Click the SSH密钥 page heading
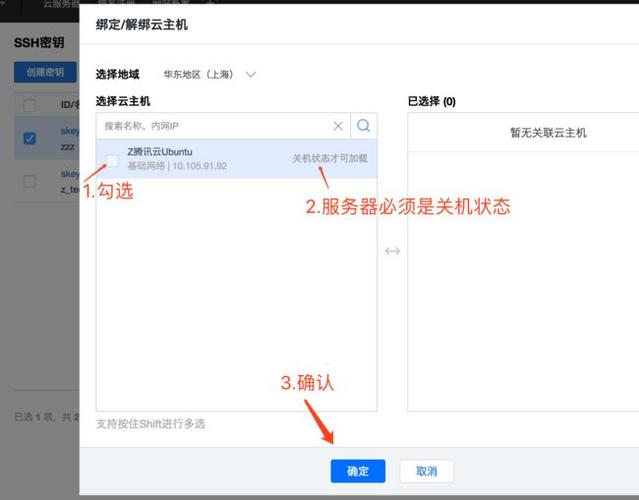The width and height of the screenshot is (639, 500). click(x=39, y=42)
